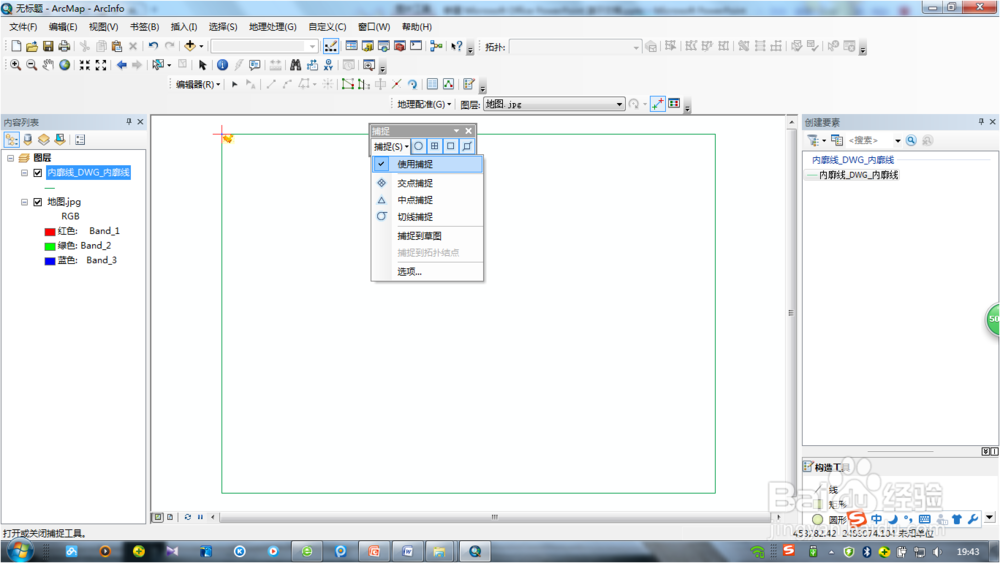Image resolution: width=1000 pixels, height=563 pixels.
Task: Undo the last action
Action: pyautogui.click(x=153, y=46)
